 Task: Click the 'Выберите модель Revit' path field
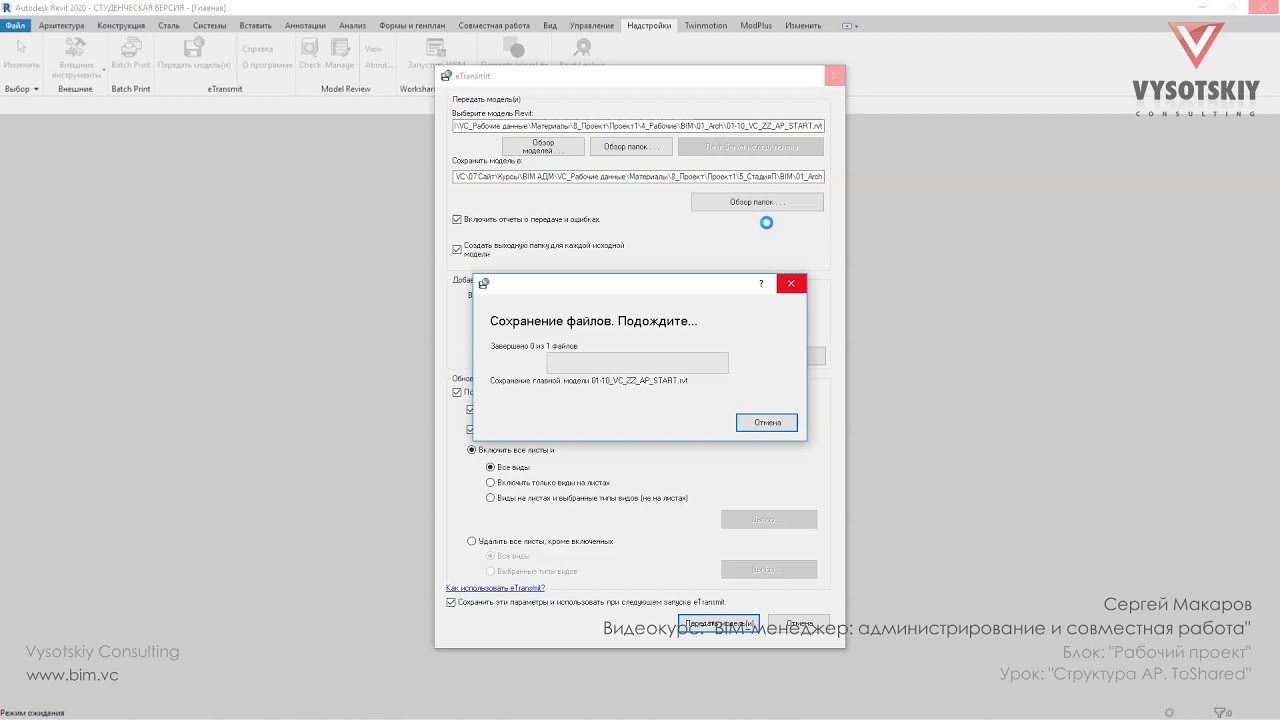638,126
